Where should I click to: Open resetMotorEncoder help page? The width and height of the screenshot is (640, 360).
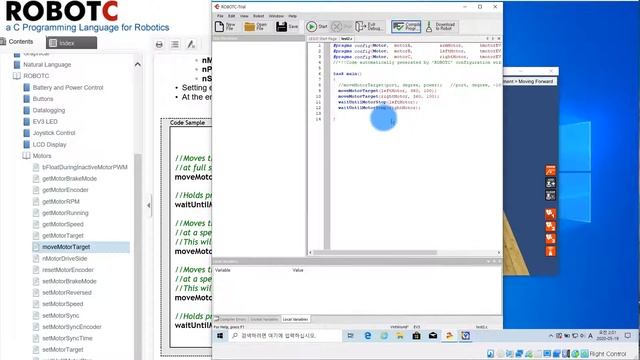[68, 270]
